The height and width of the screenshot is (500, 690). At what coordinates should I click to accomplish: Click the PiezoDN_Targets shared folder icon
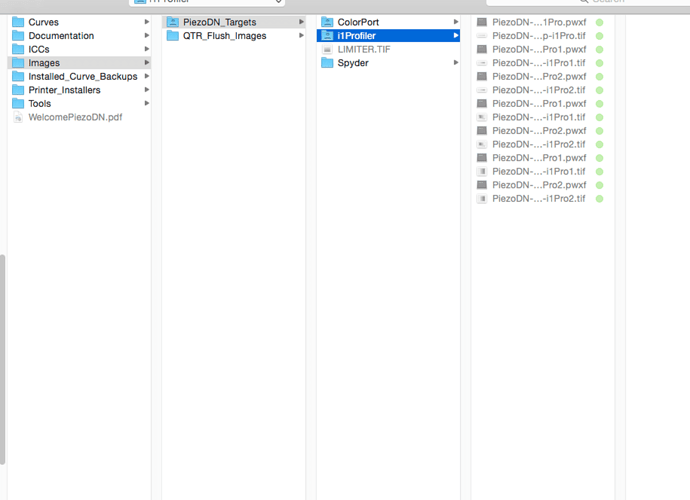(173, 22)
